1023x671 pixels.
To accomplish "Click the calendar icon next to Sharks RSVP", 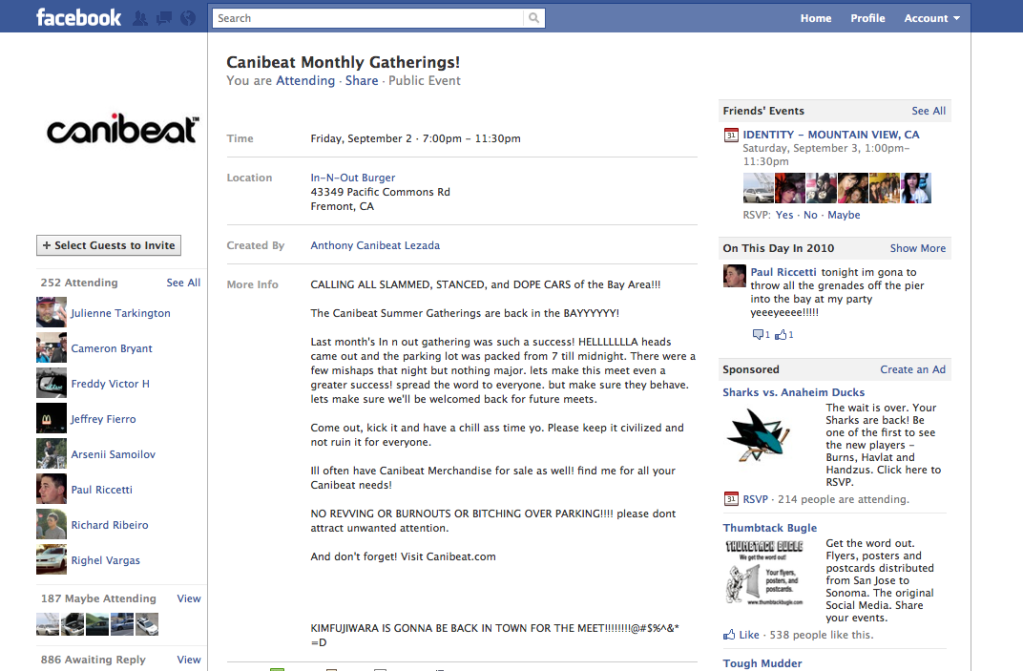I will 731,499.
